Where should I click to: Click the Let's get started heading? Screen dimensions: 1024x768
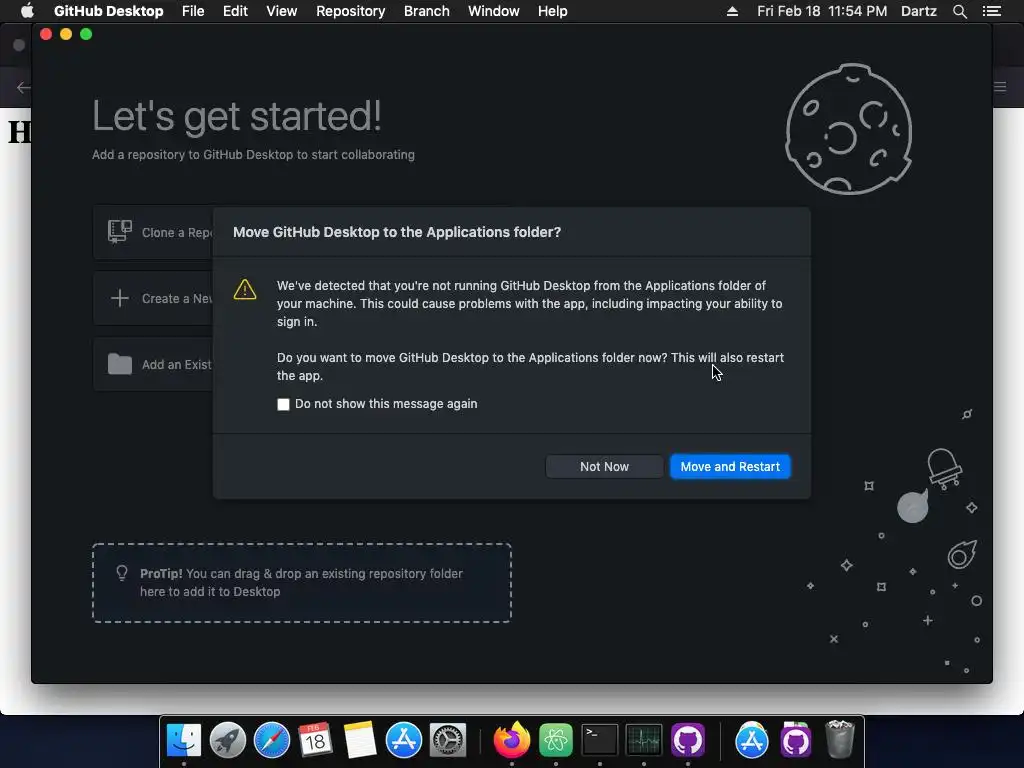236,116
